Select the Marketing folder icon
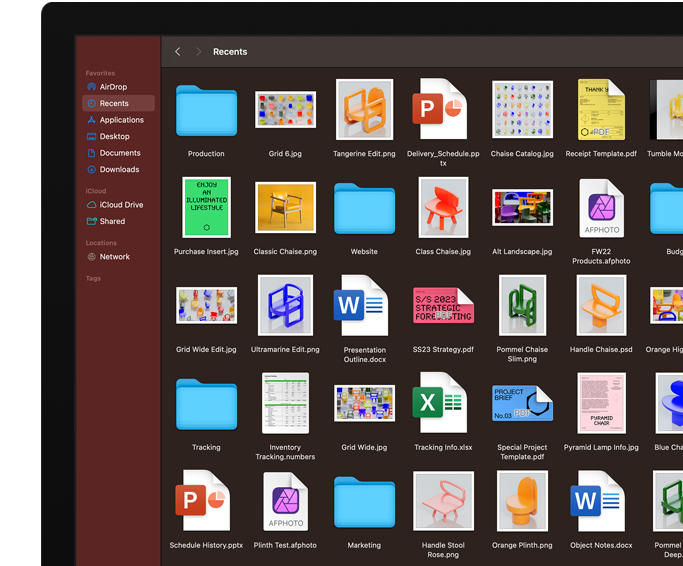Viewport: 683px width, 566px height. 365,502
